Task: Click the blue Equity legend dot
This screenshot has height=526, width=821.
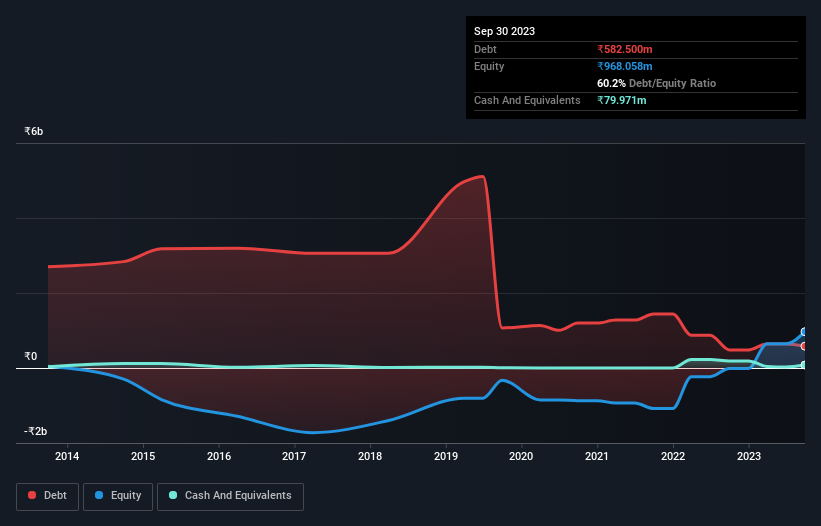Action: [x=99, y=495]
